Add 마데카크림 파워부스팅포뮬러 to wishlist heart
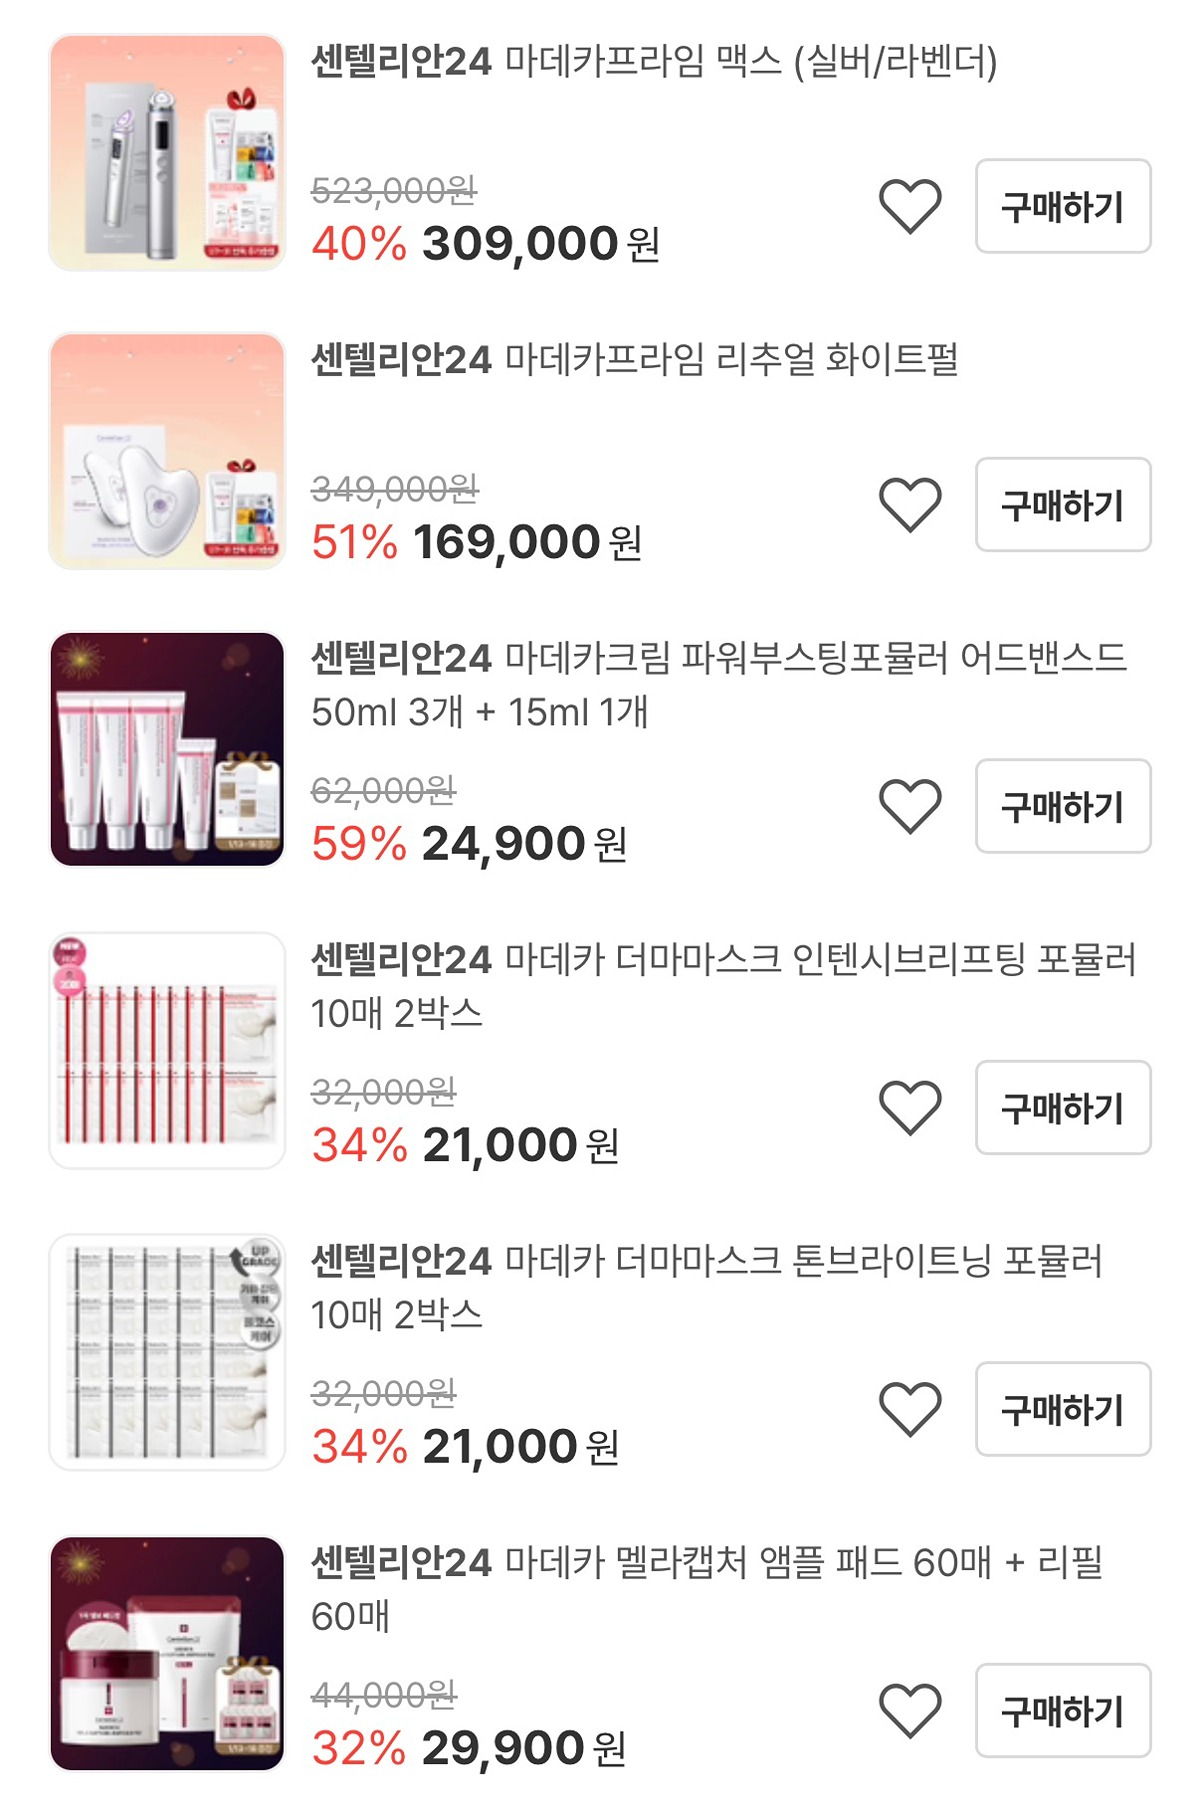The image size is (1200, 1810). 910,806
